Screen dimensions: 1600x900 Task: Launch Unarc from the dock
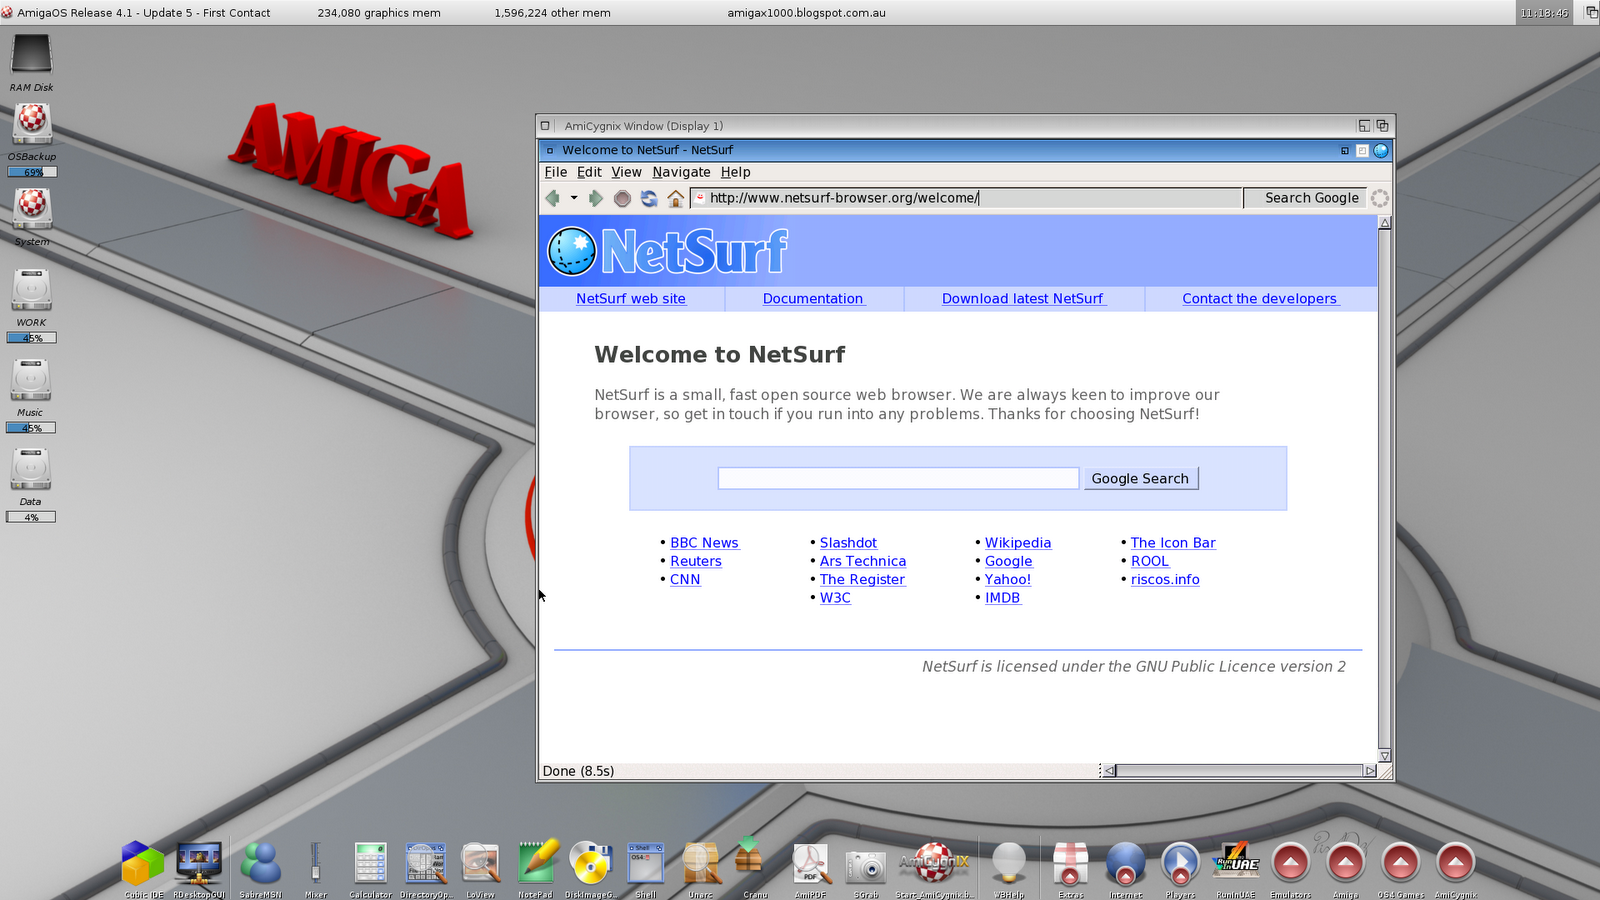coord(701,864)
